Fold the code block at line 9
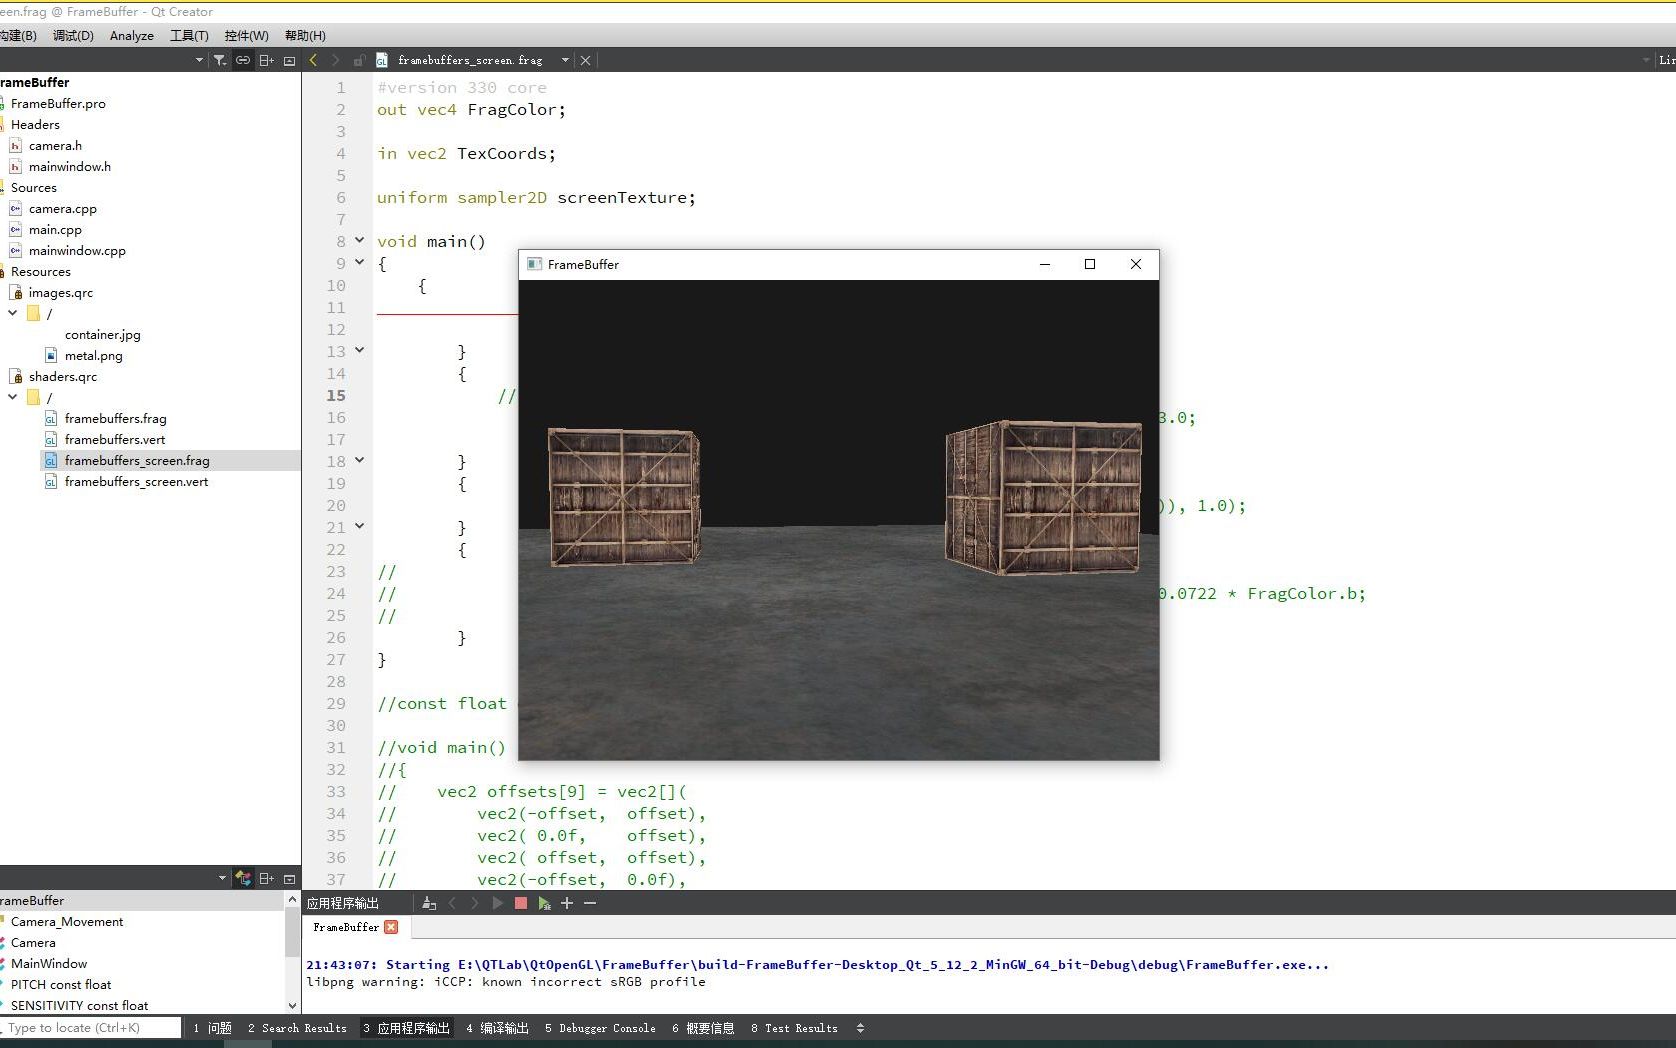The height and width of the screenshot is (1048, 1676). pos(360,262)
